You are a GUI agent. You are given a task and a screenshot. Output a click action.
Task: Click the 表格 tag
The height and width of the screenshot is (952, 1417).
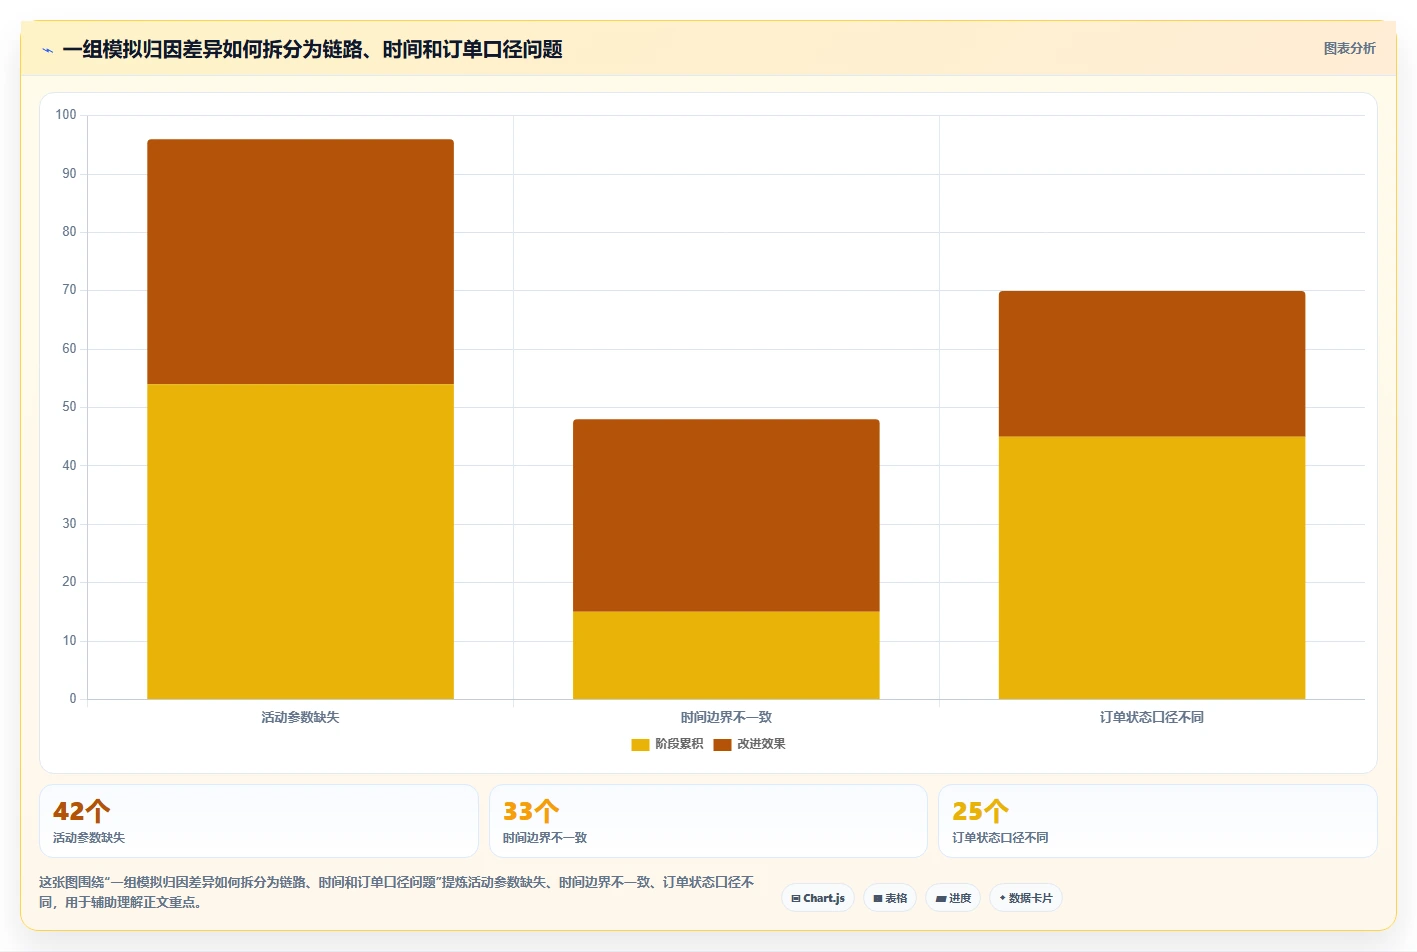[x=890, y=898]
